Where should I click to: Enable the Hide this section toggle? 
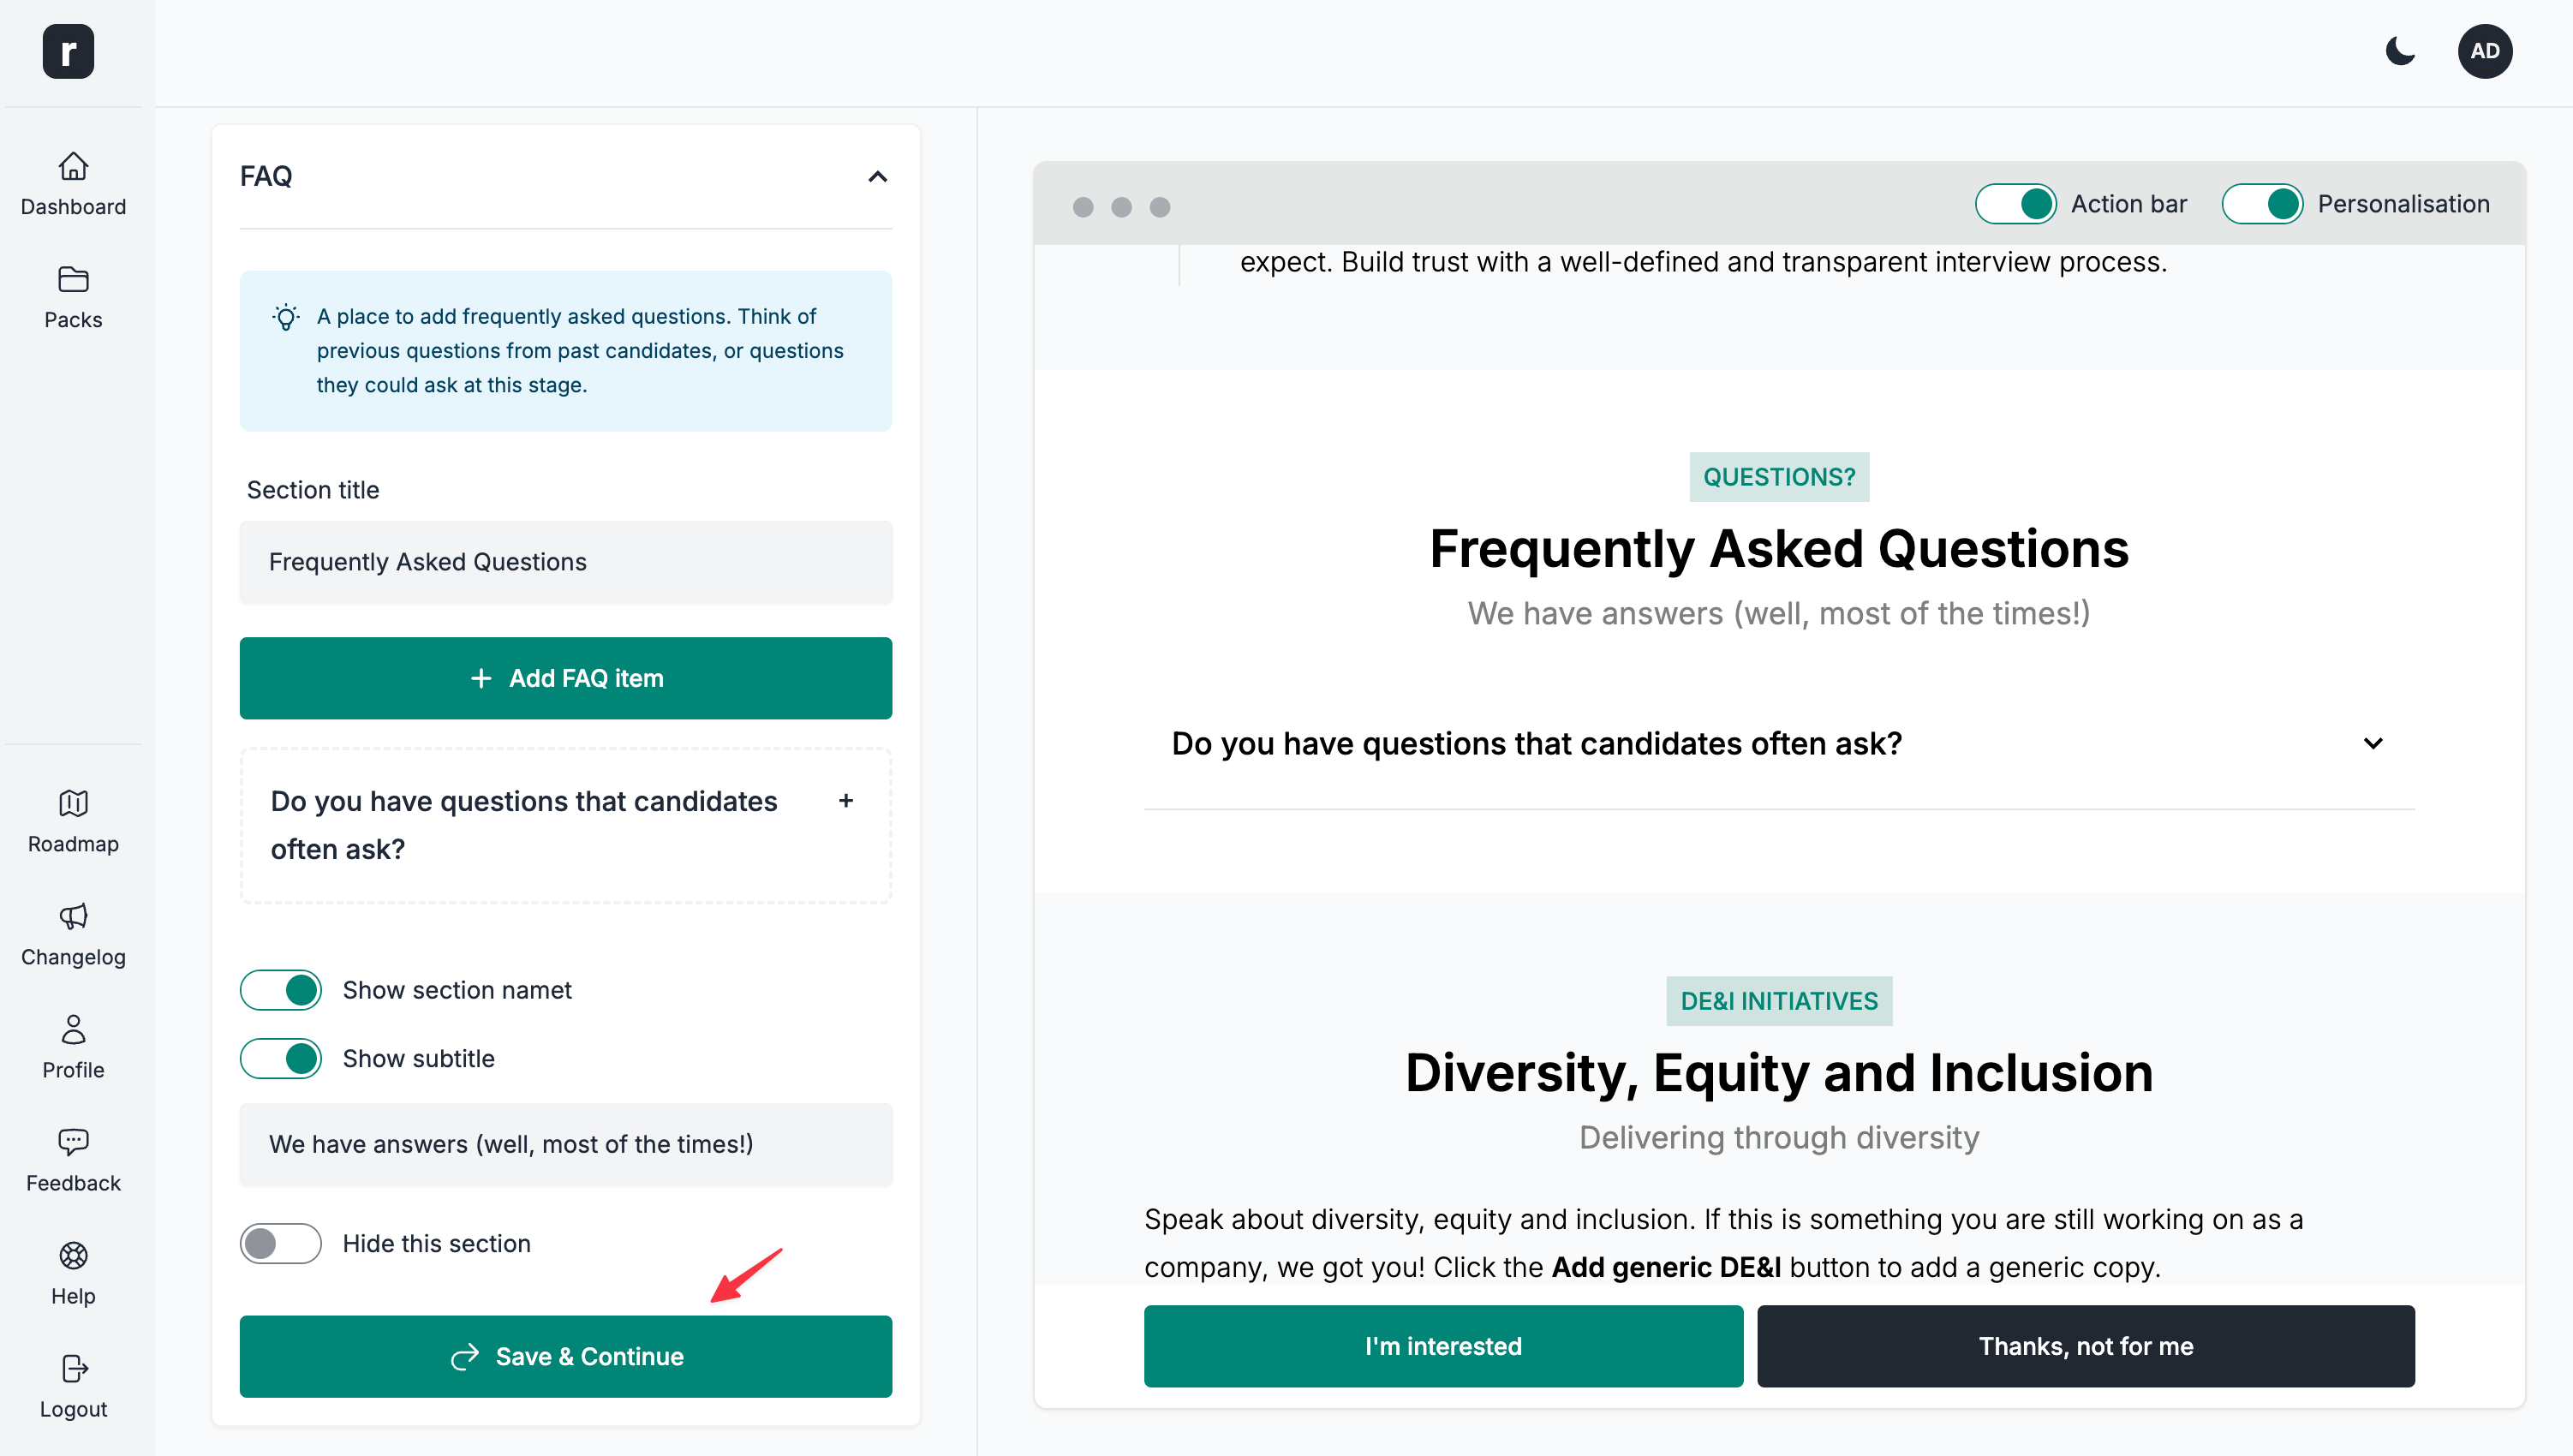[x=281, y=1243]
